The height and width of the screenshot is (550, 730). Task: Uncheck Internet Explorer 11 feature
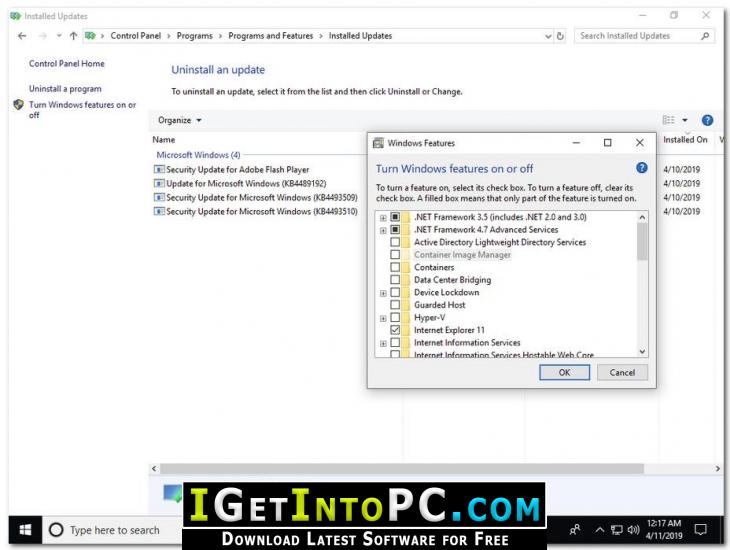pyautogui.click(x=395, y=330)
